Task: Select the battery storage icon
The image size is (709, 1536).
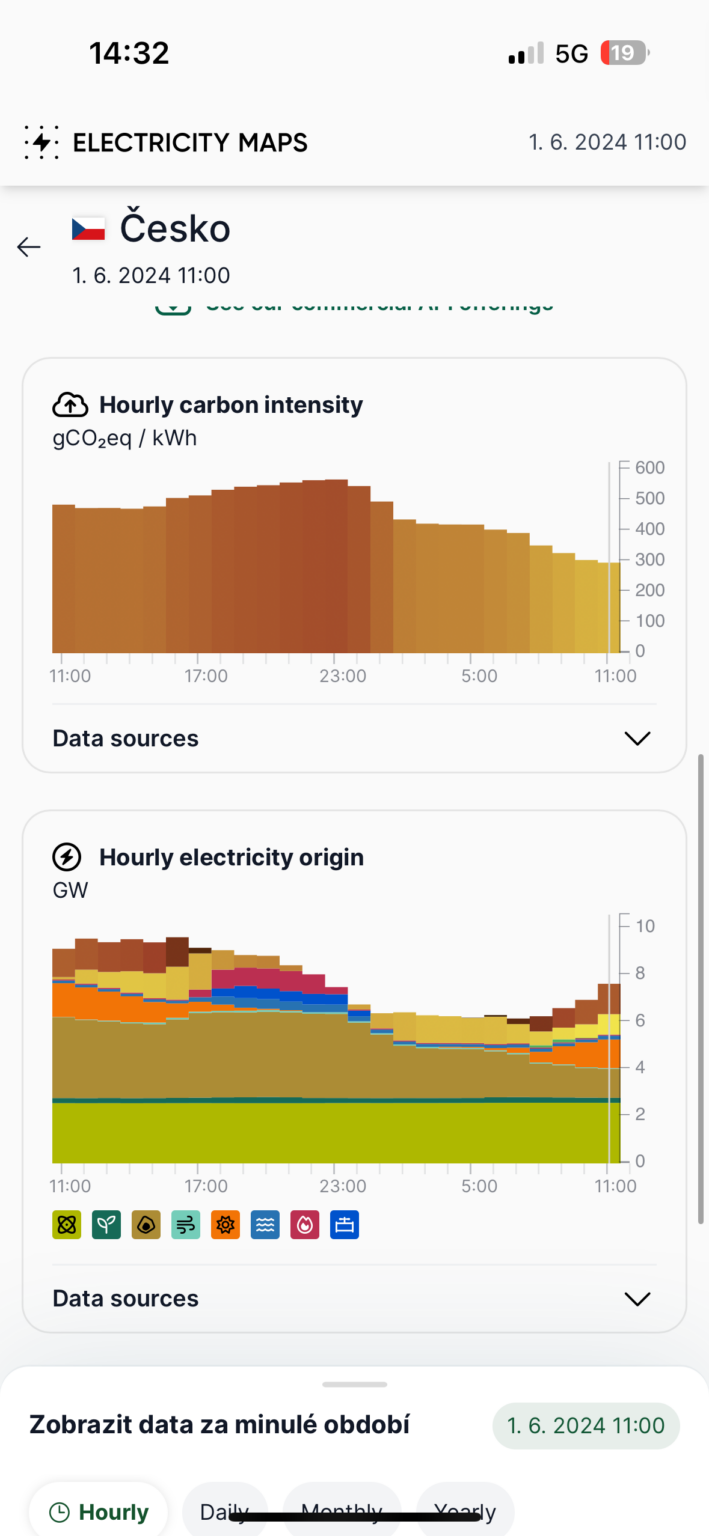Action: [x=344, y=1224]
